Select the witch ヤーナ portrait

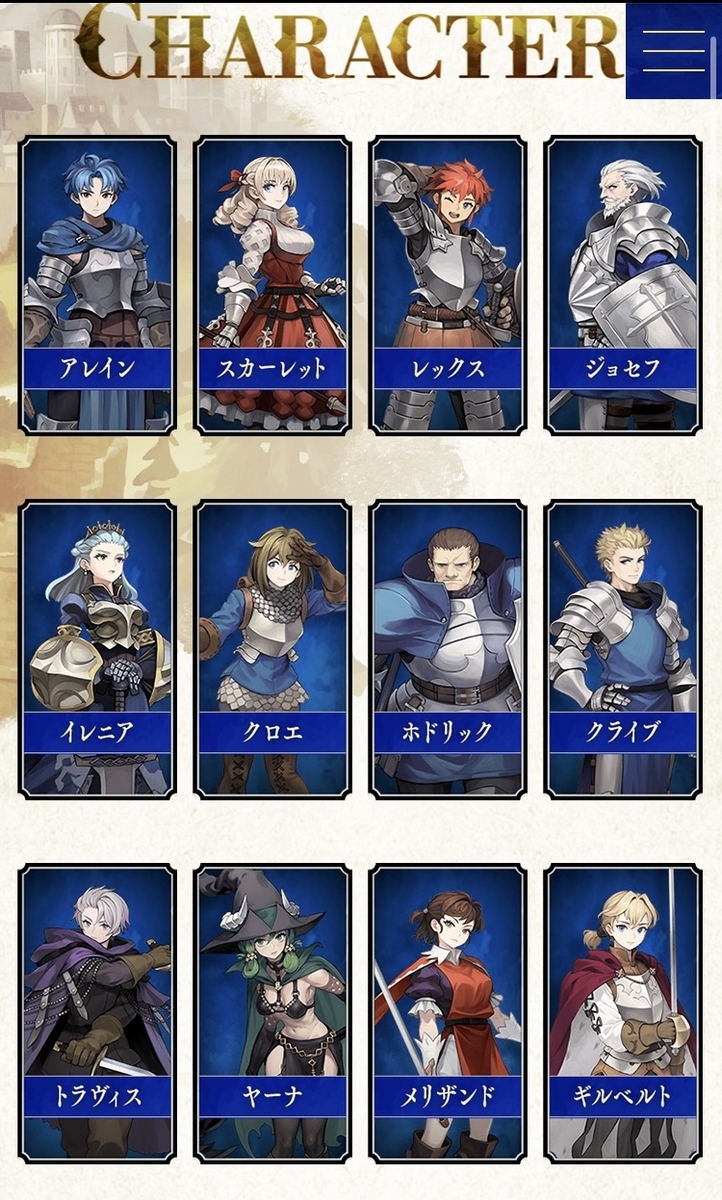pos(273,1014)
